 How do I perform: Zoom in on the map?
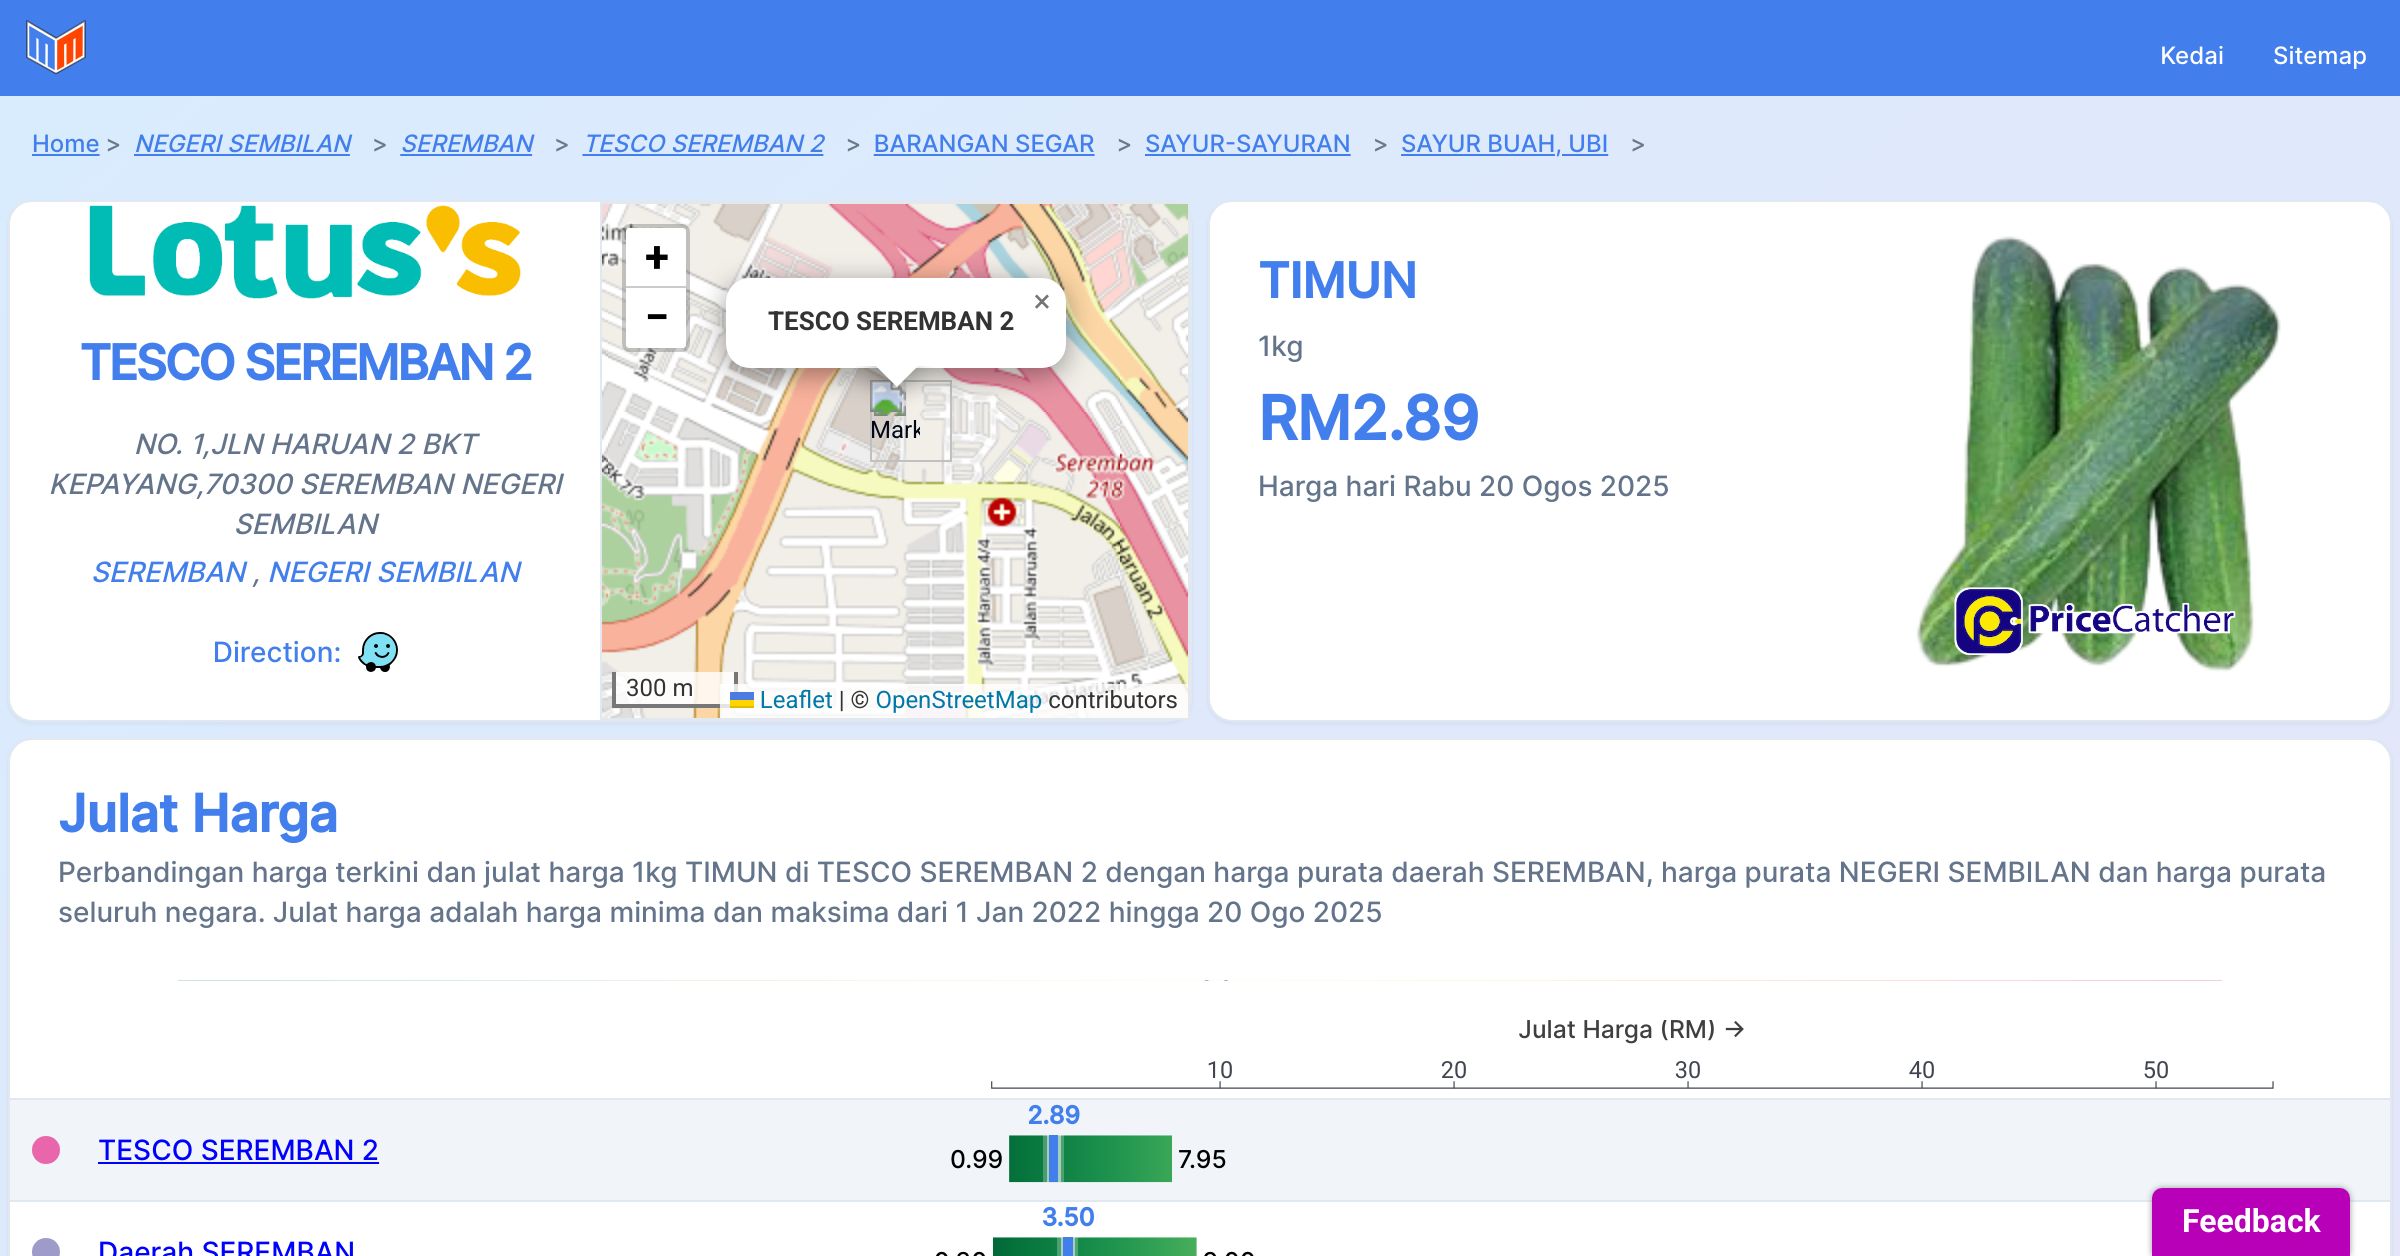pyautogui.click(x=656, y=258)
